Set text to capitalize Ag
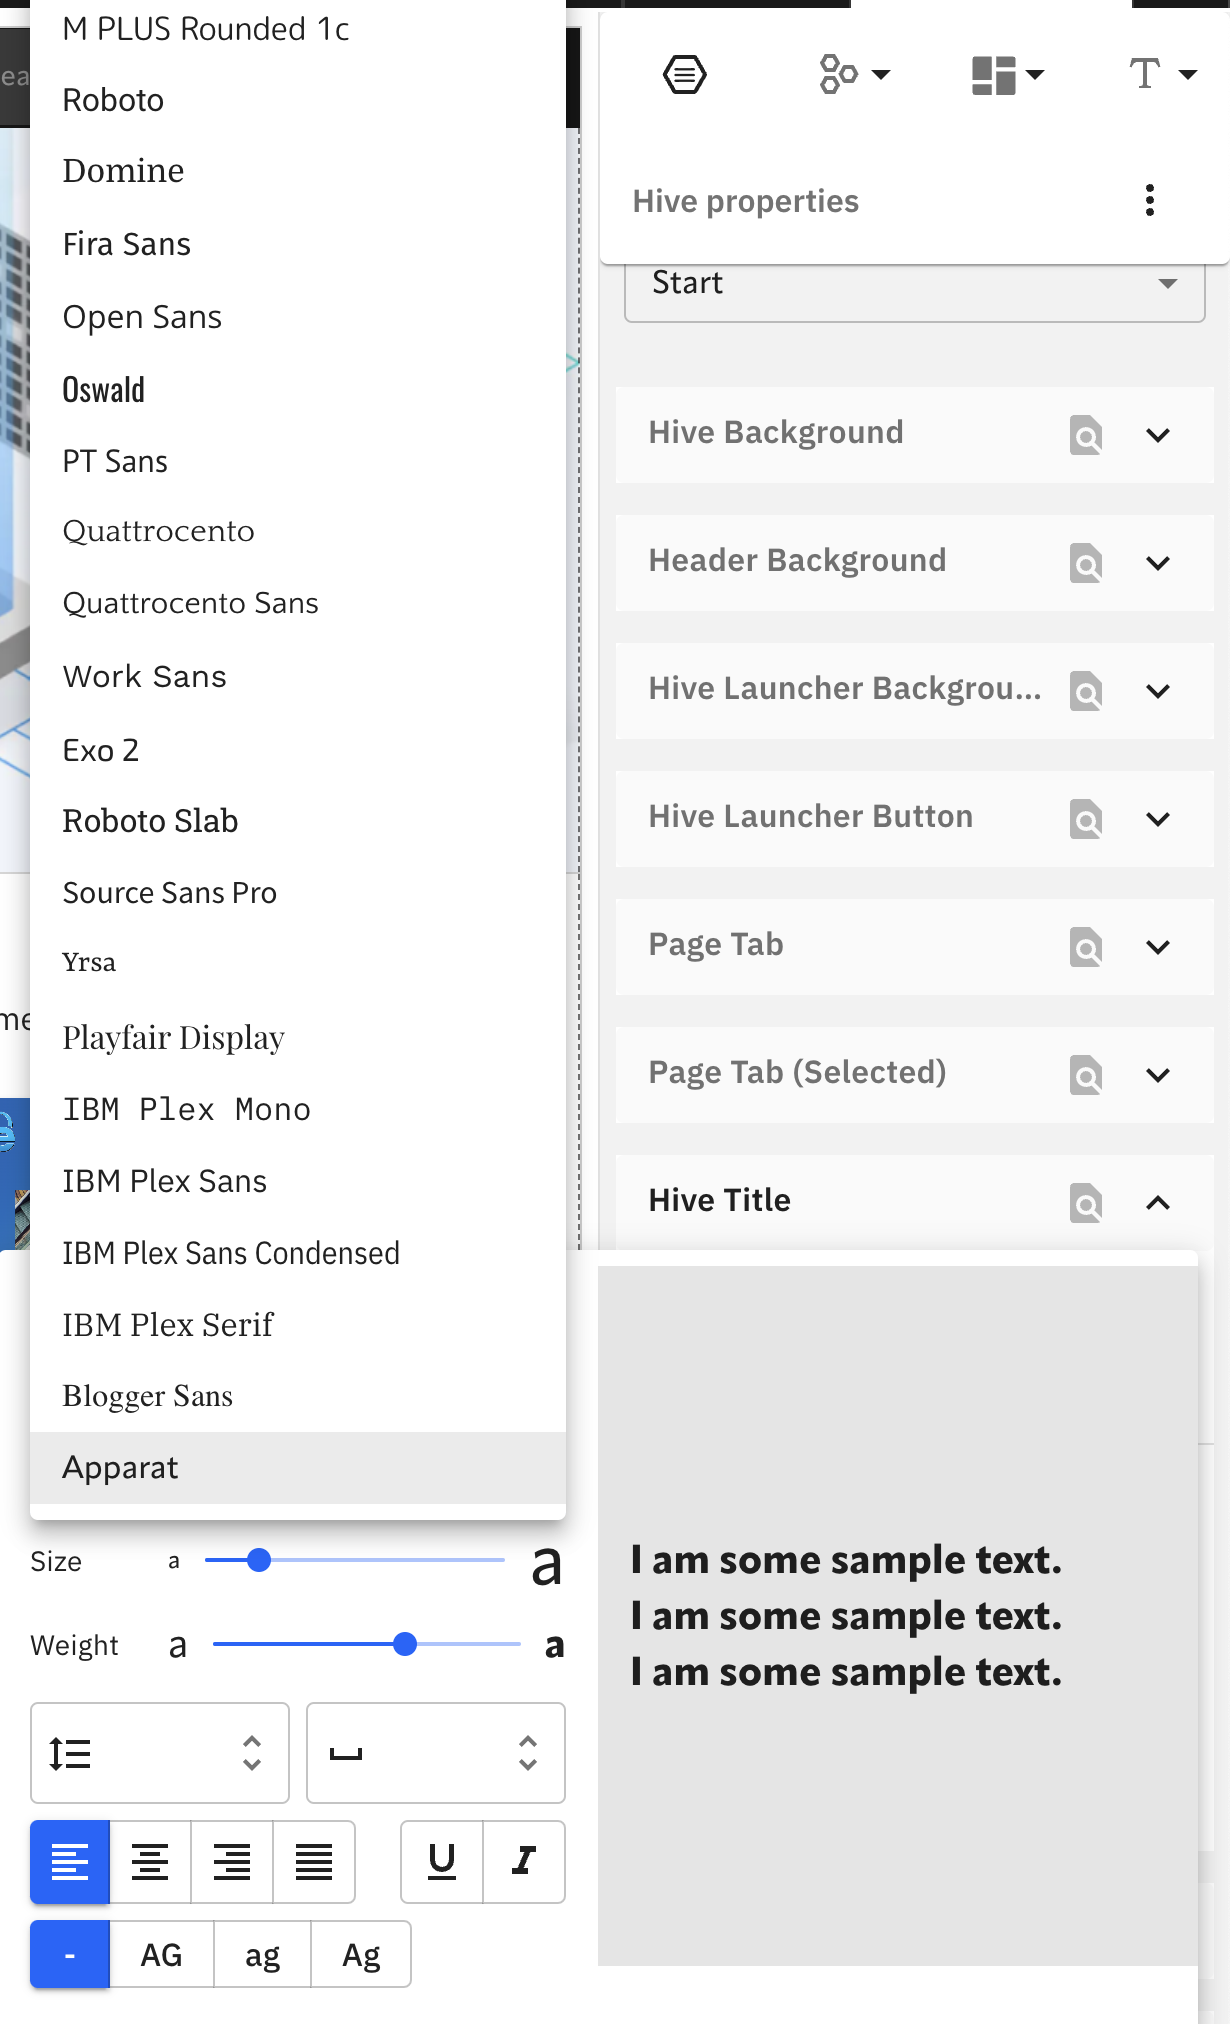This screenshot has width=1230, height=2024. [x=361, y=1954]
